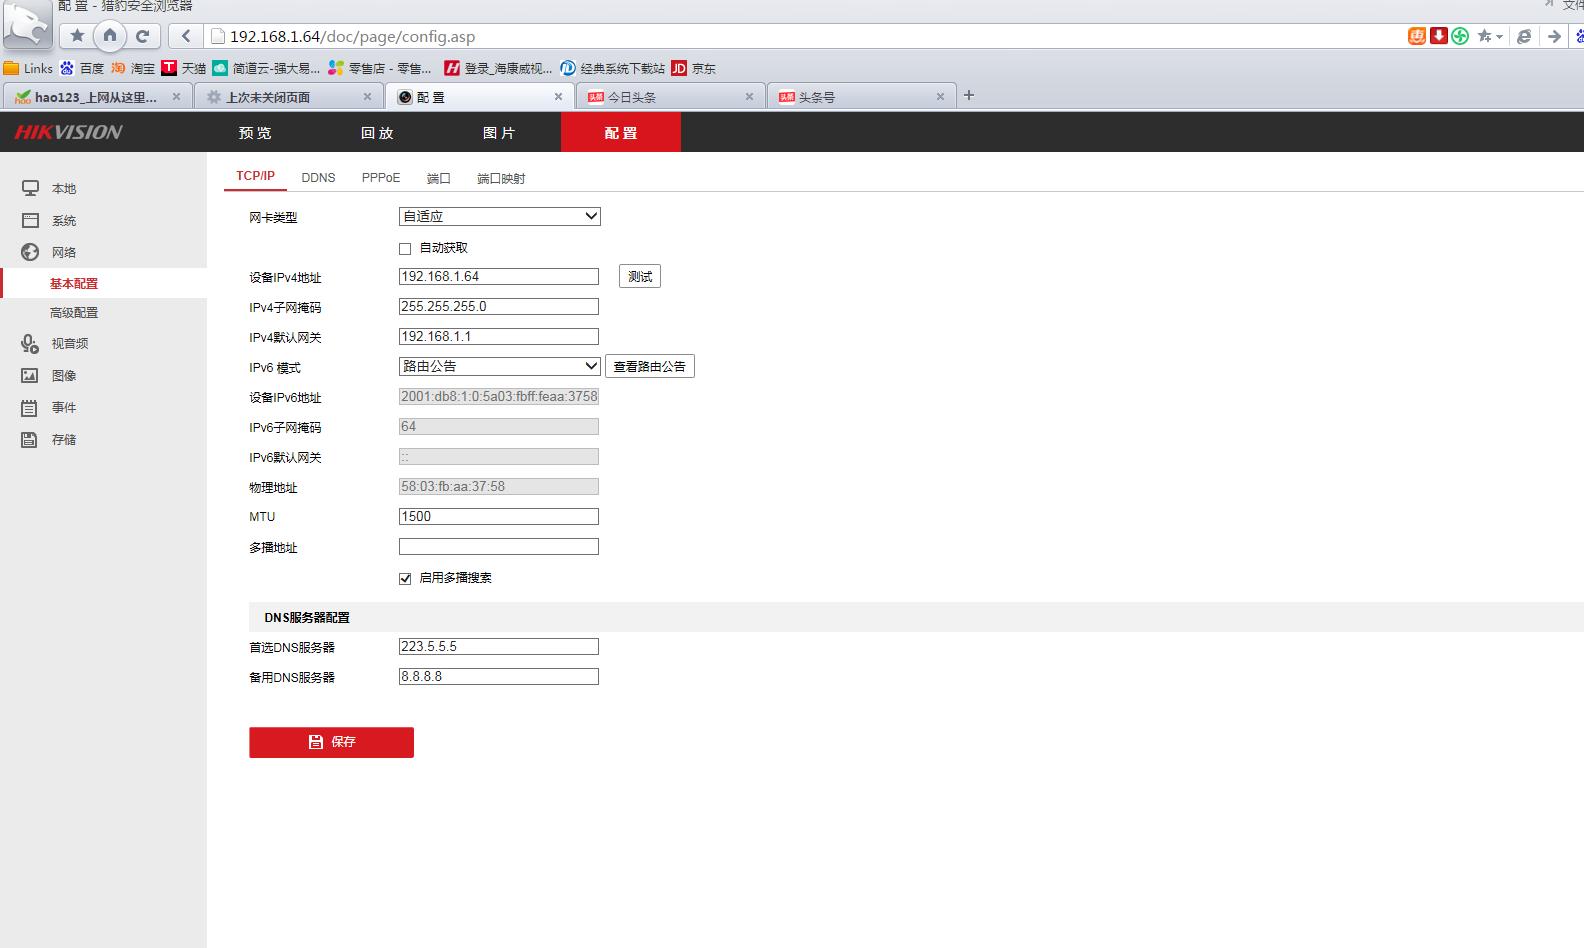Click the Video/Audio (视音频) icon
1584x948 pixels.
[x=30, y=344]
